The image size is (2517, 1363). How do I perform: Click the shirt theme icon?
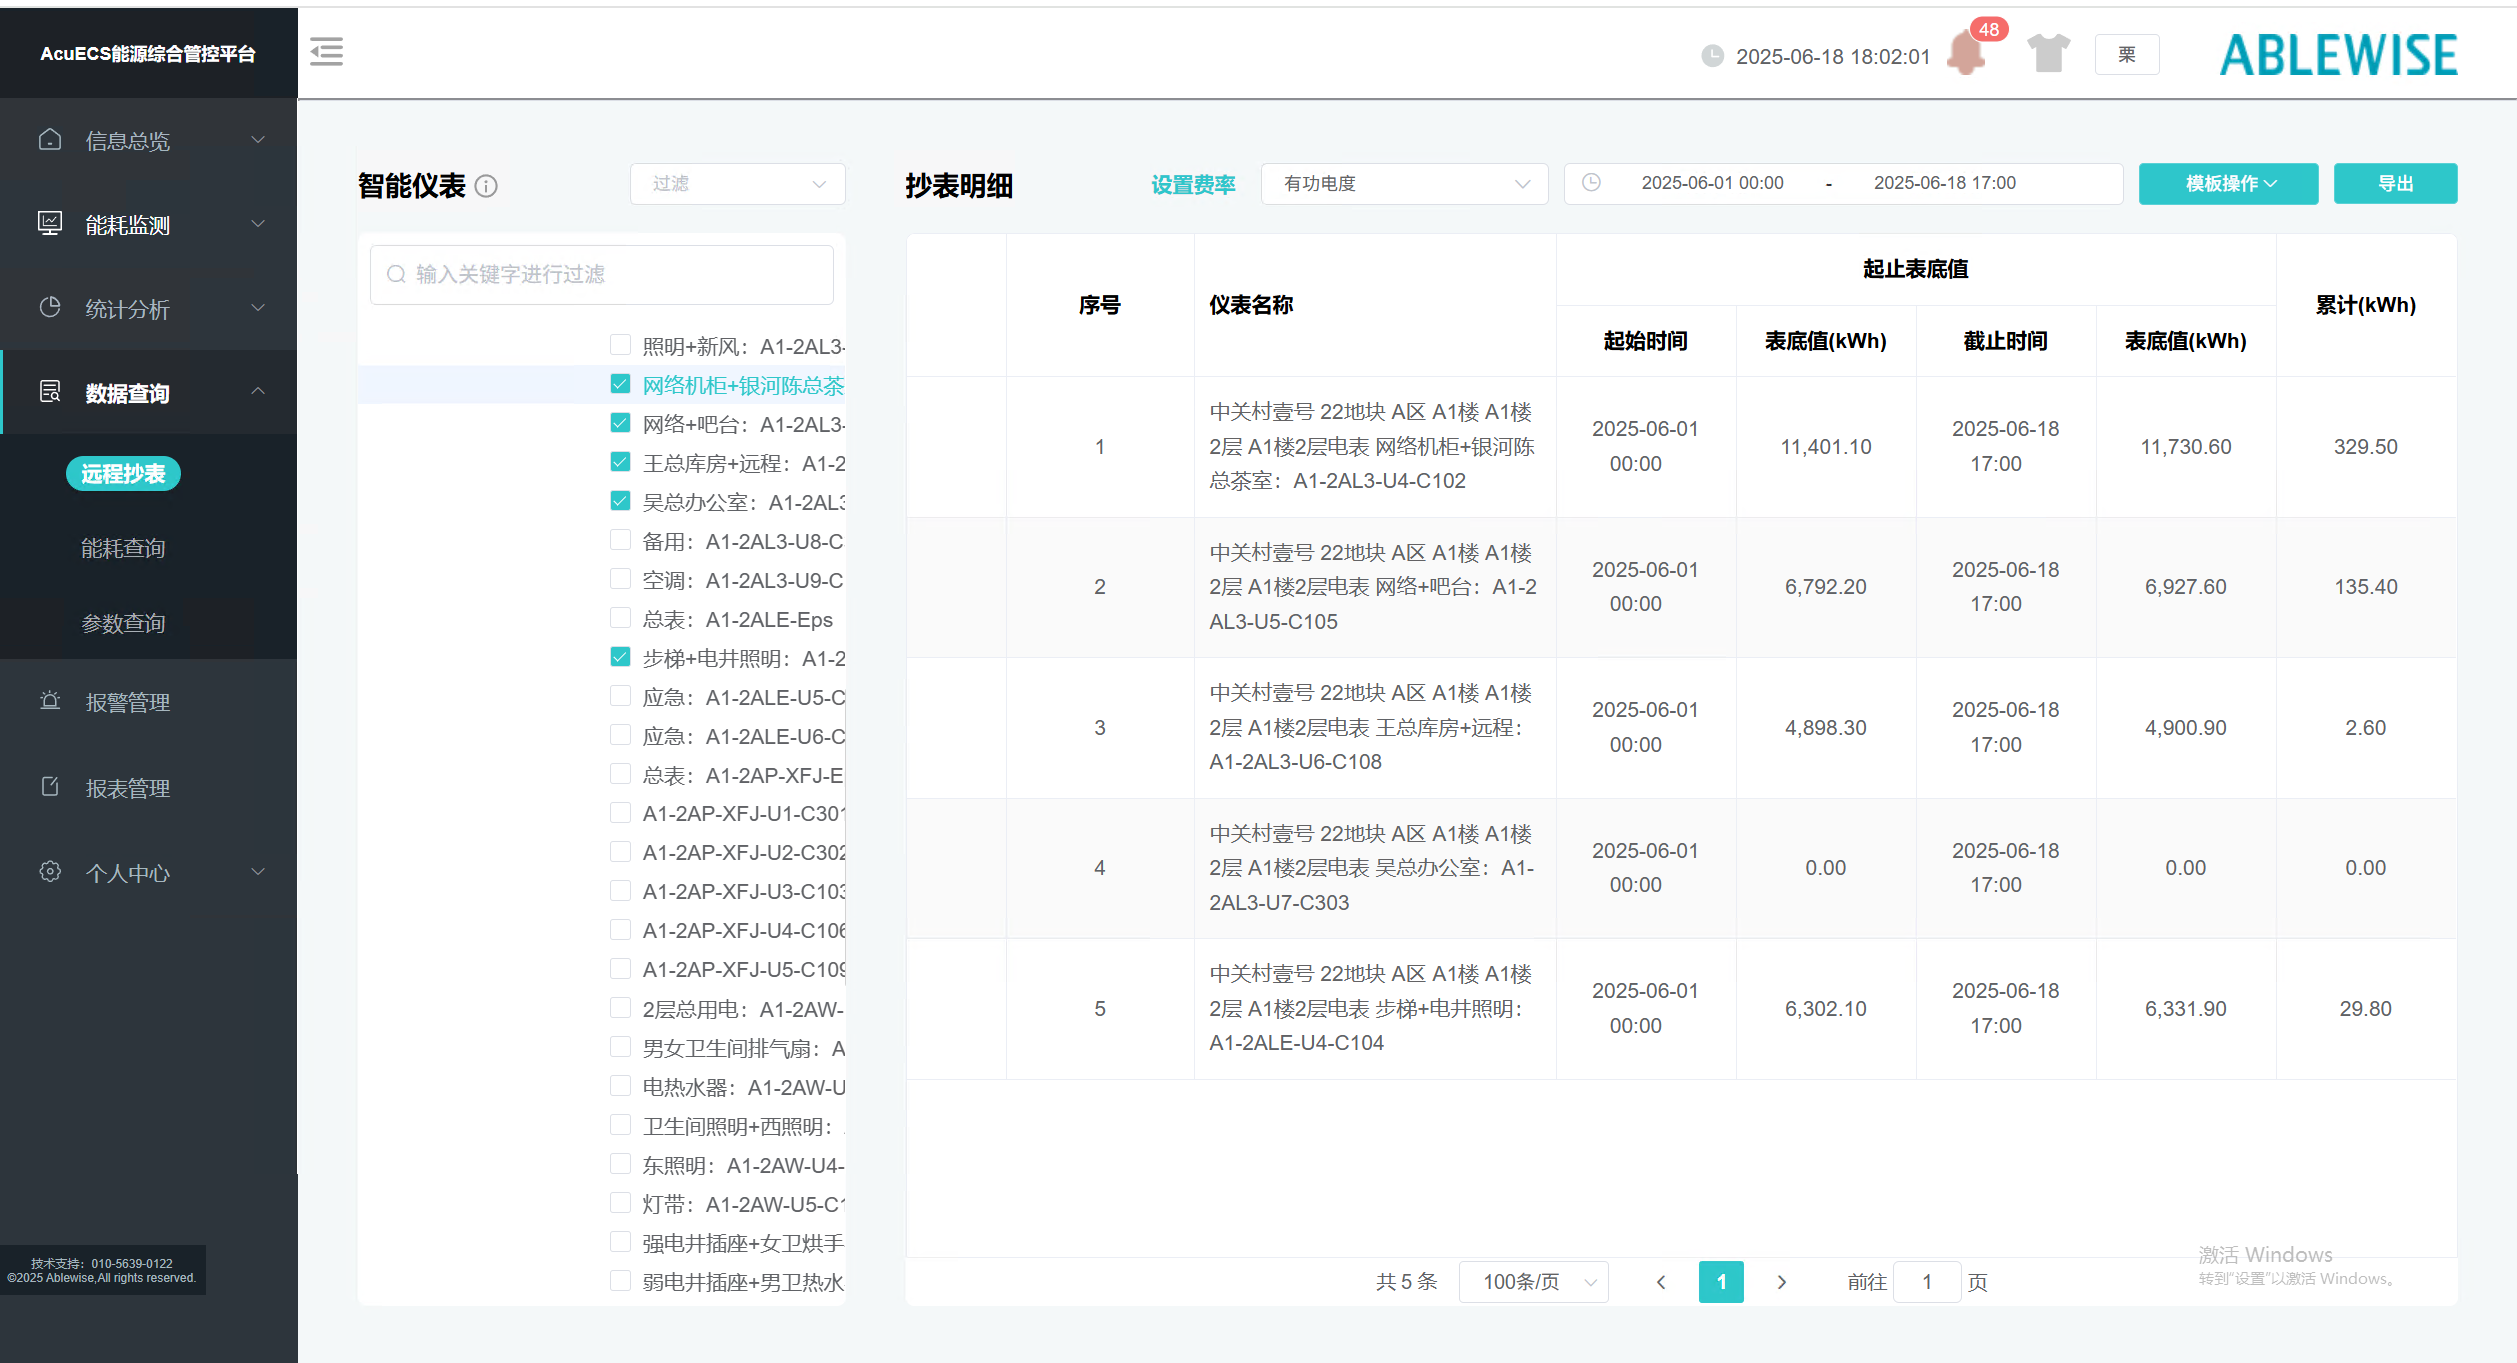pos(2048,53)
